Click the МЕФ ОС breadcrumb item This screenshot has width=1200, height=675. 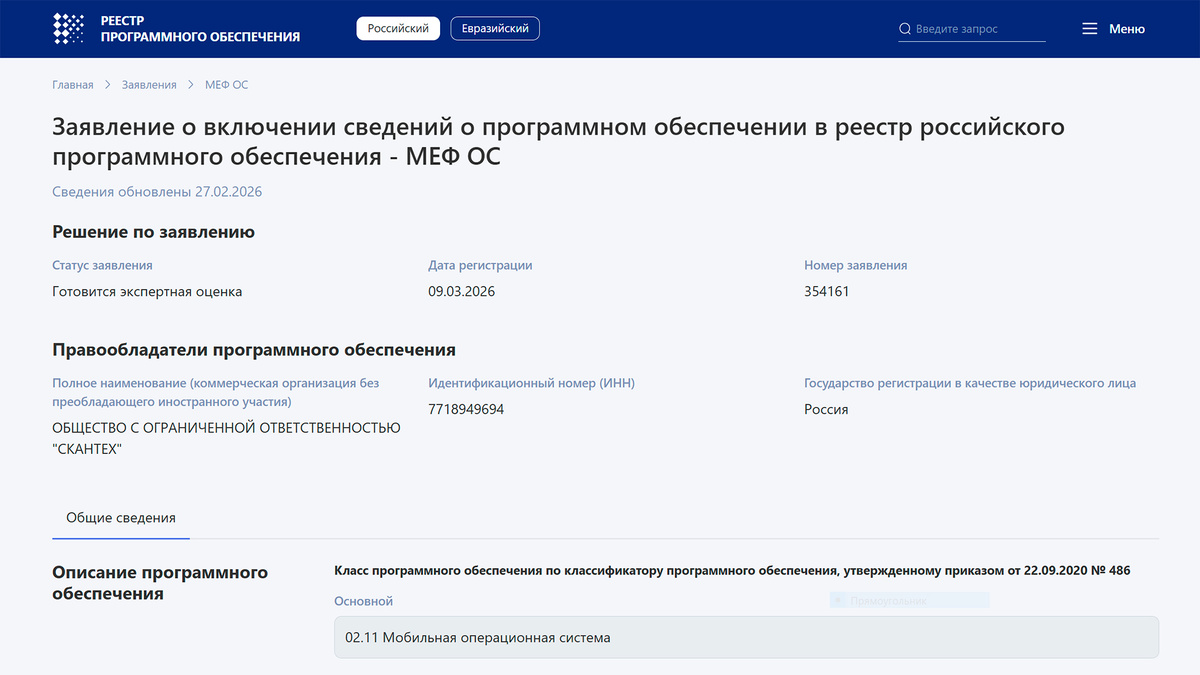pyautogui.click(x=226, y=85)
